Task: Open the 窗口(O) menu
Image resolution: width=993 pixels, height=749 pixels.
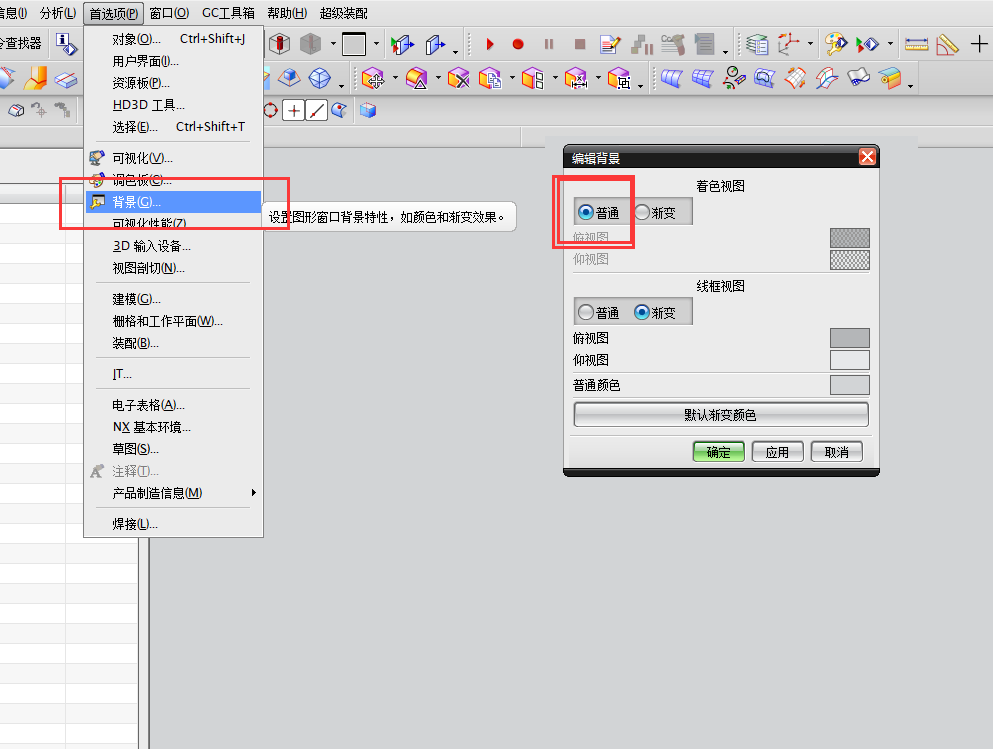Action: tap(169, 13)
